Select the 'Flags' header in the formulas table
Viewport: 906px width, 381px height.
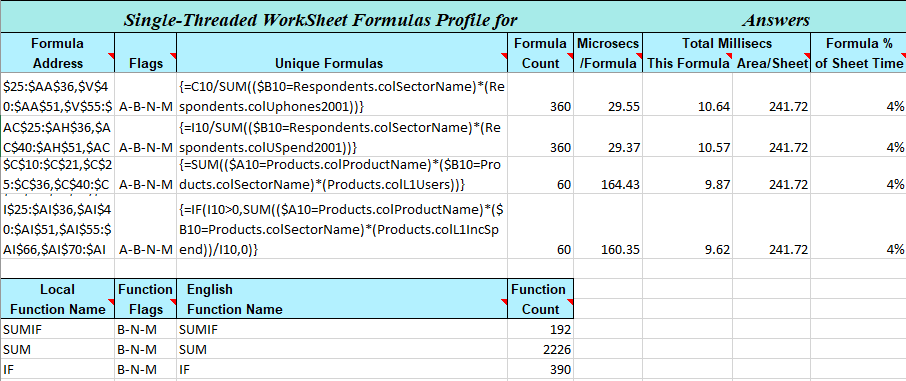[x=146, y=53]
